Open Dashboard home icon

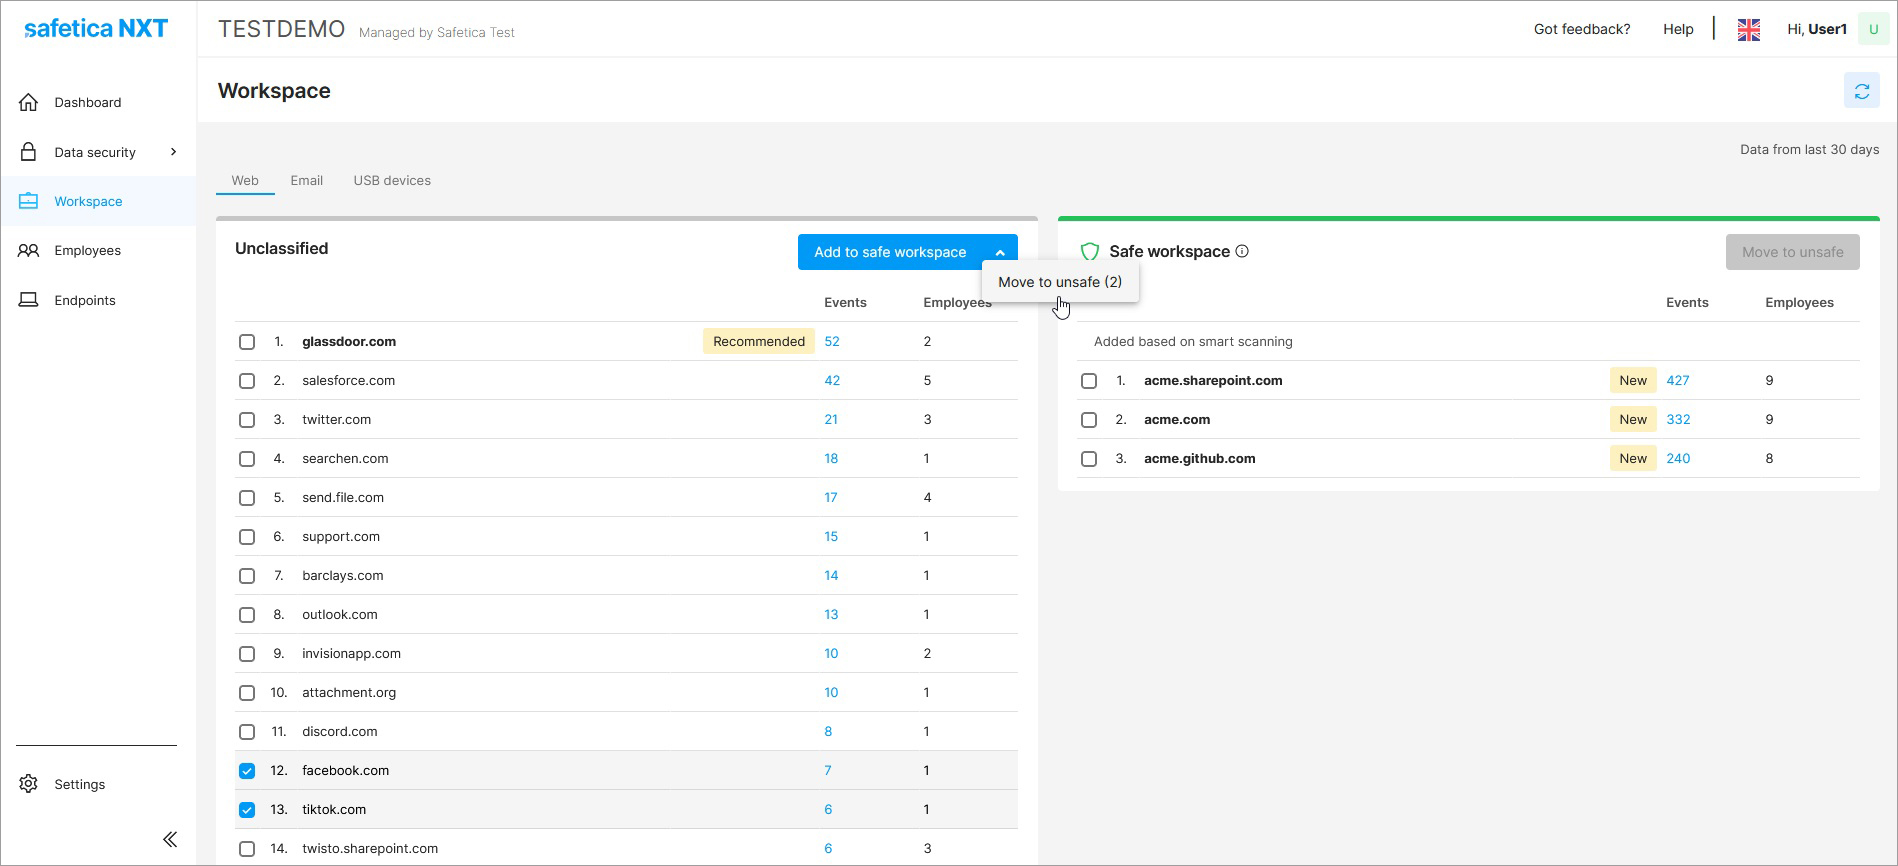coord(28,102)
